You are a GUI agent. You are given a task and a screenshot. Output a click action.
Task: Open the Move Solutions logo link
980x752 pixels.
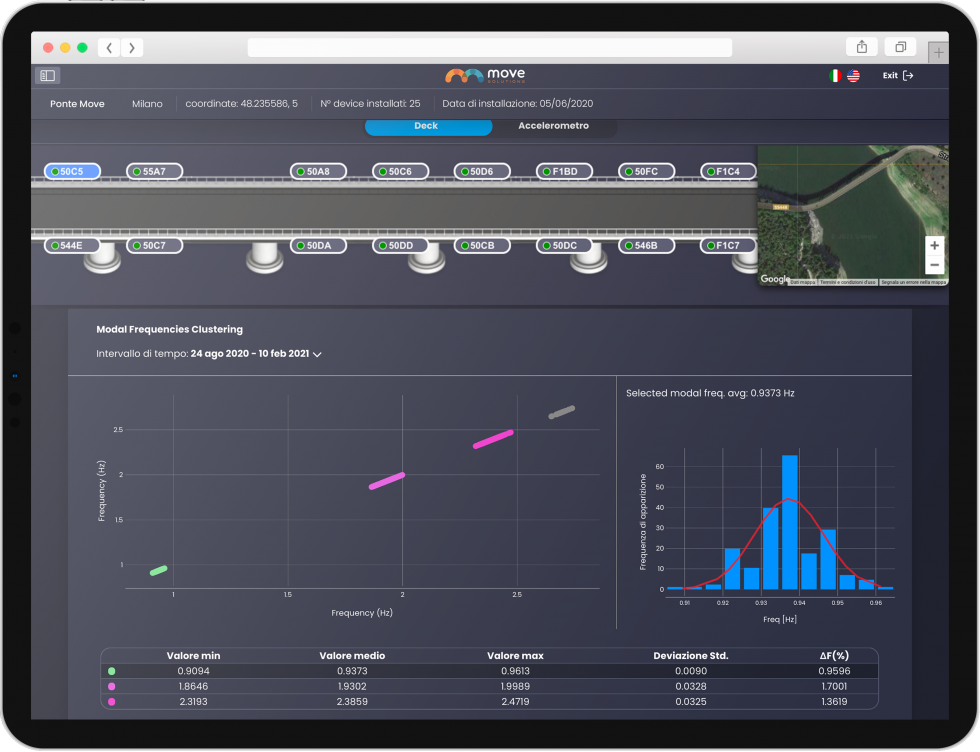pyautogui.click(x=485, y=75)
